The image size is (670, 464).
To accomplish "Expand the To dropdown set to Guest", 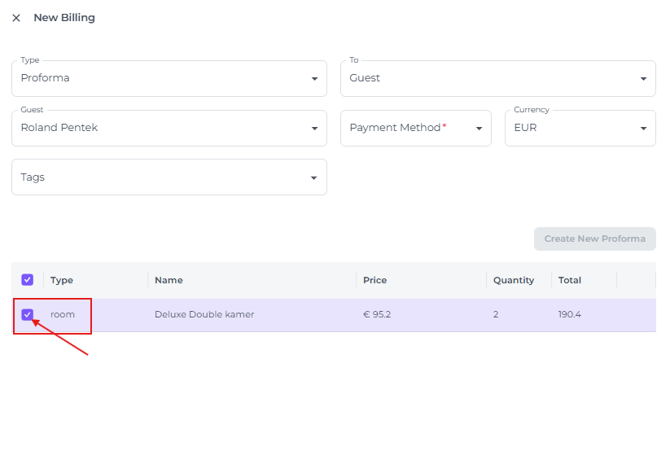I will [x=497, y=78].
